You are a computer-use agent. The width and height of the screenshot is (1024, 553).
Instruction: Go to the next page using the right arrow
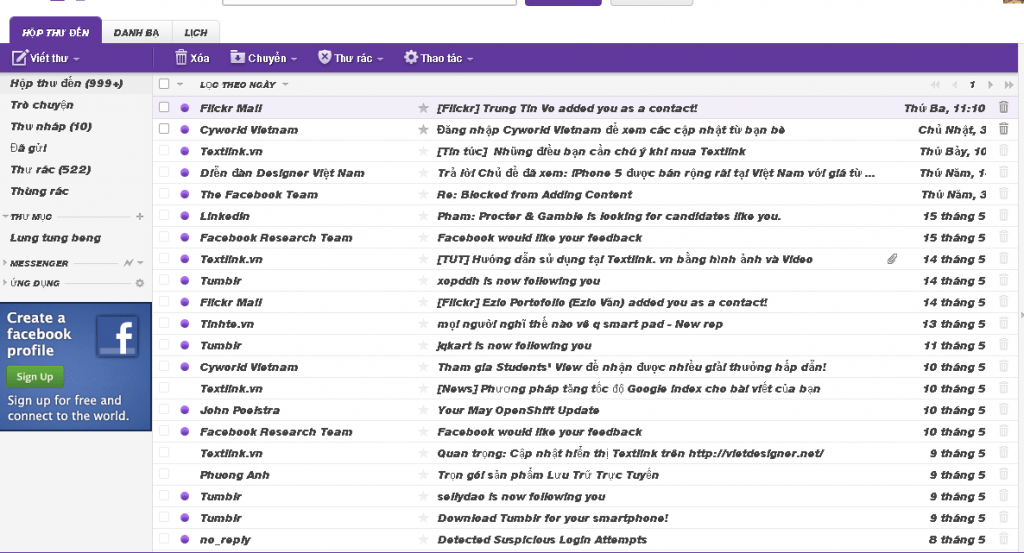point(990,85)
